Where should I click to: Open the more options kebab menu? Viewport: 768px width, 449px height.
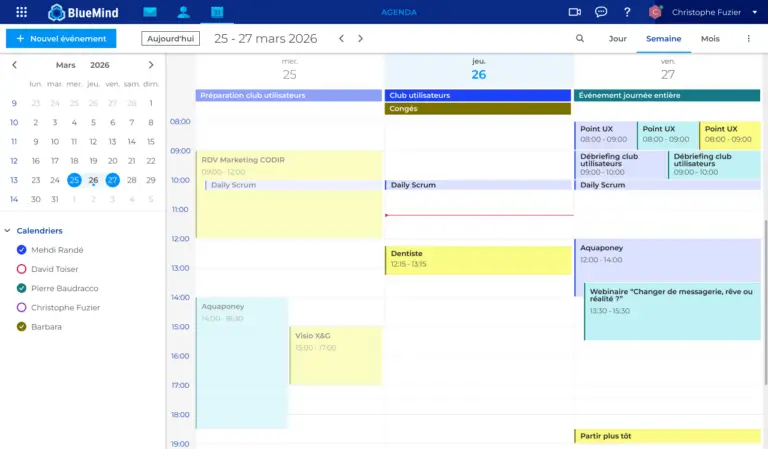pyautogui.click(x=748, y=39)
